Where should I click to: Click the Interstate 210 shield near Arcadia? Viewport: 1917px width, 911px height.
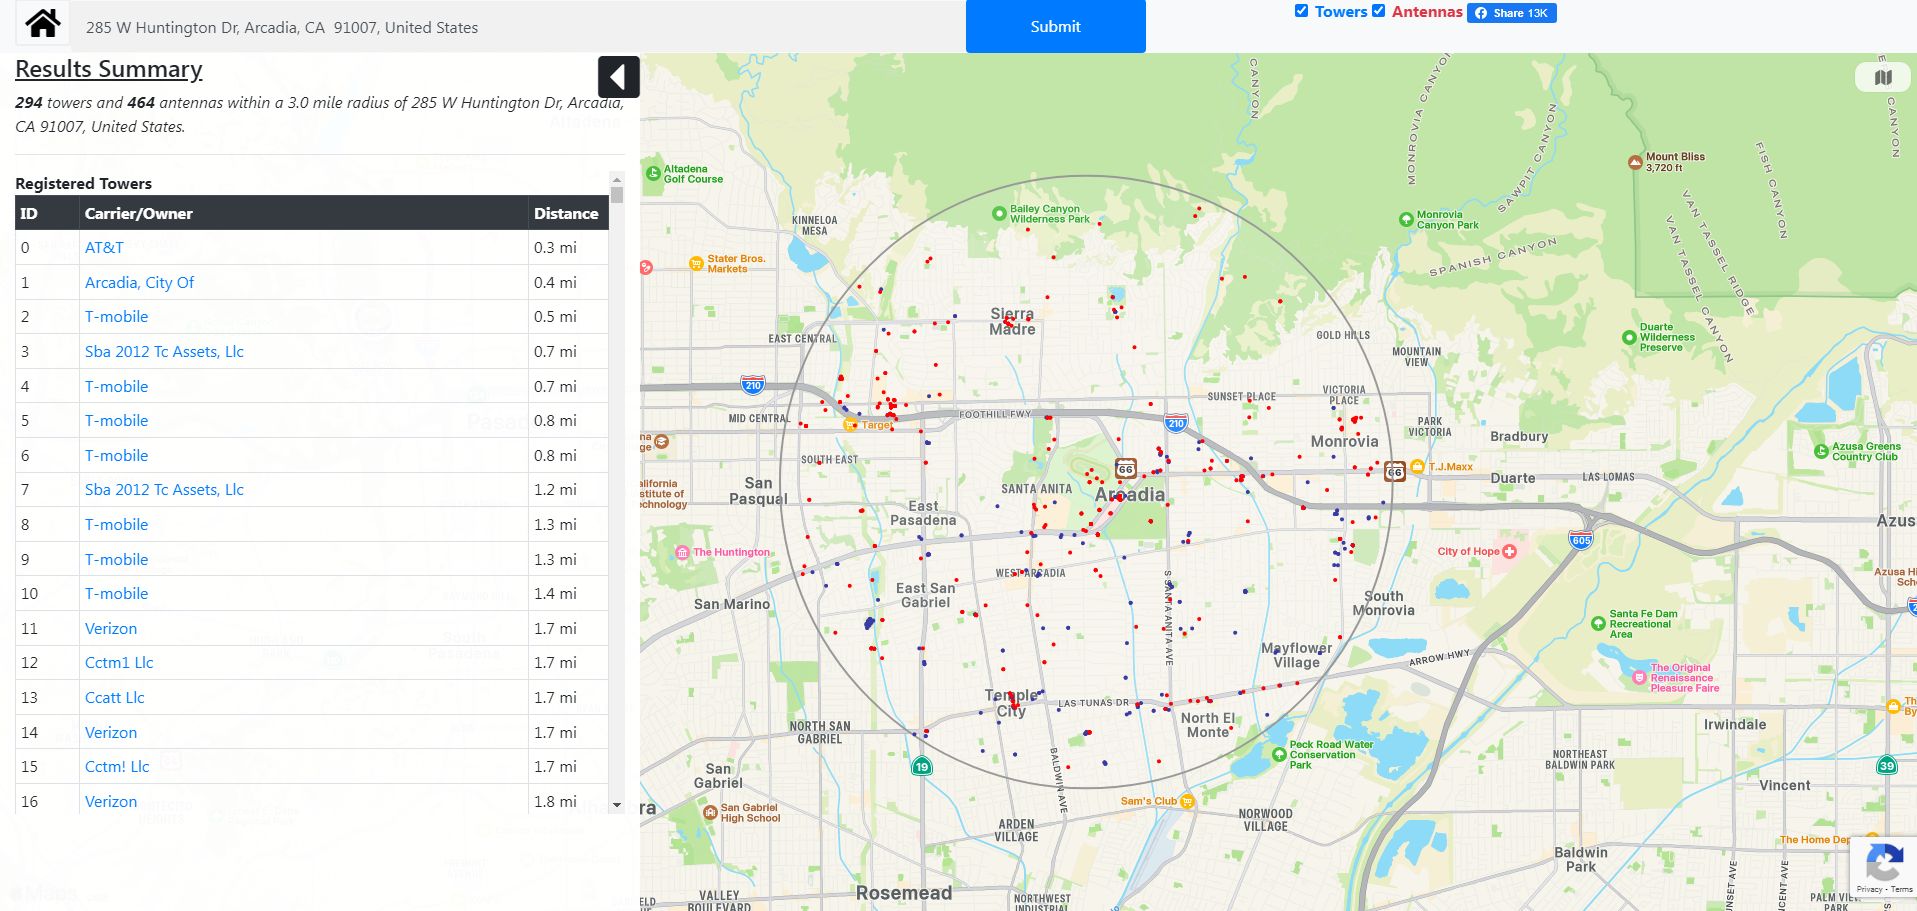(1176, 423)
